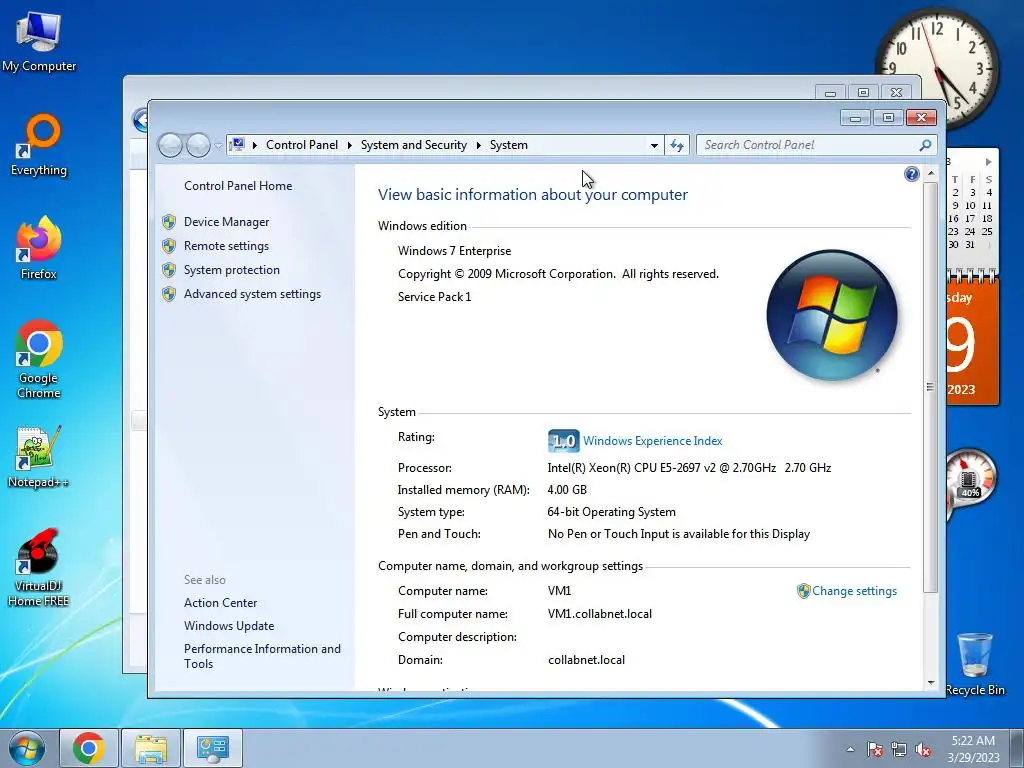Click Change settings link
The width and height of the screenshot is (1024, 768).
pos(854,591)
